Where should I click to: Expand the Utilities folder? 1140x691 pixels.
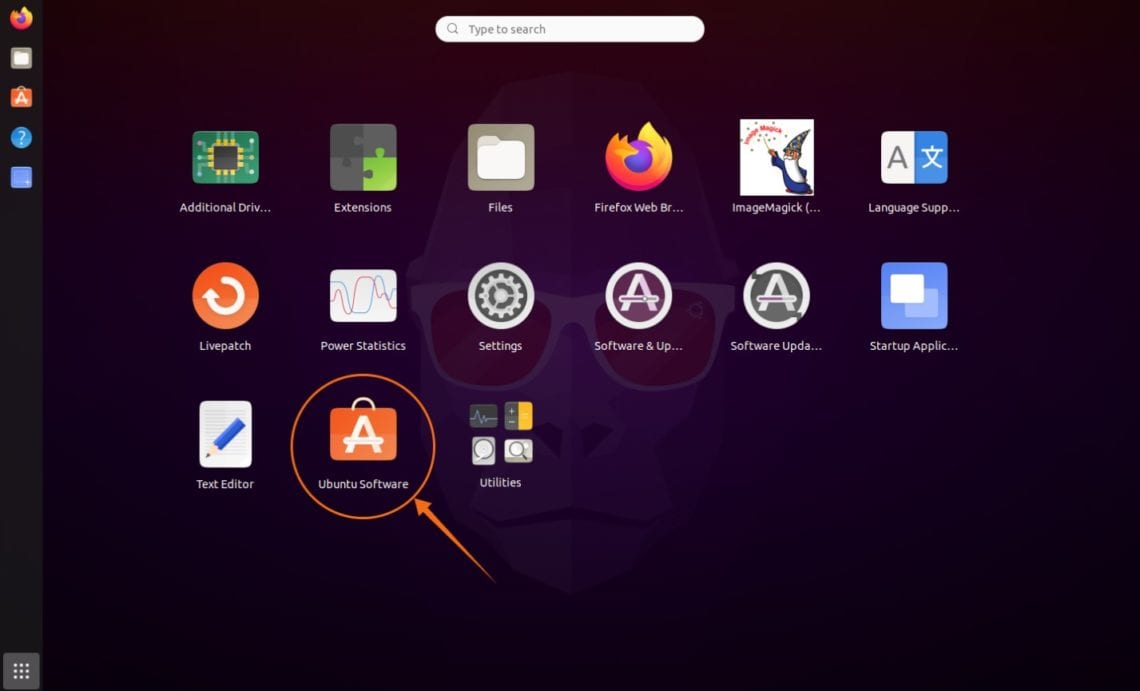(500, 434)
